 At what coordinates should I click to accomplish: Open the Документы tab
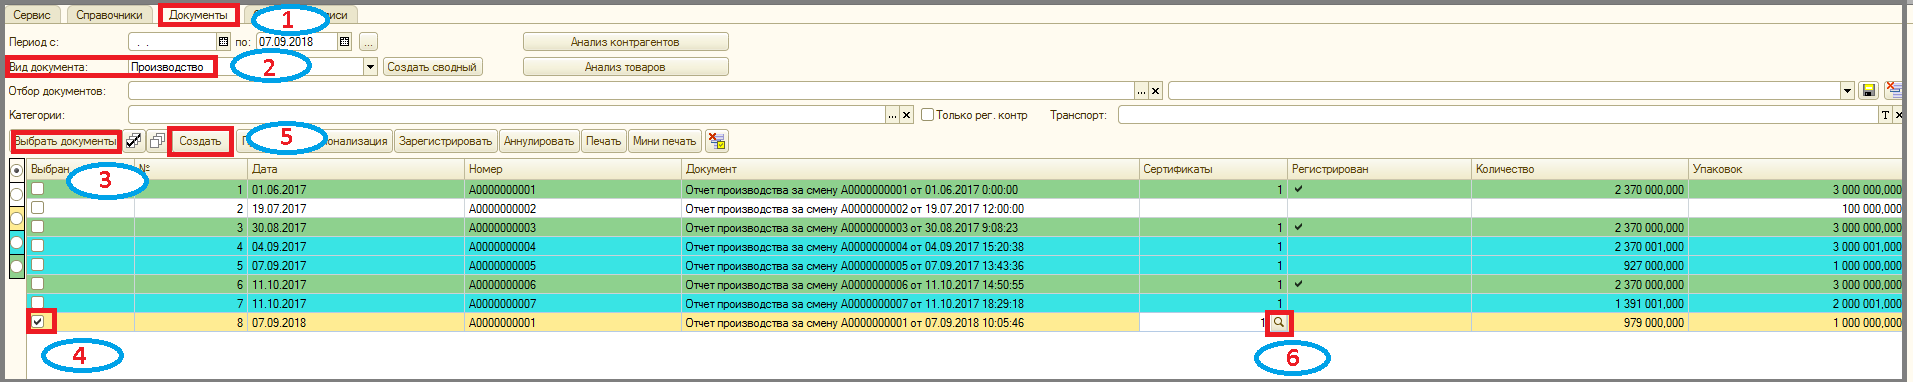click(x=198, y=15)
